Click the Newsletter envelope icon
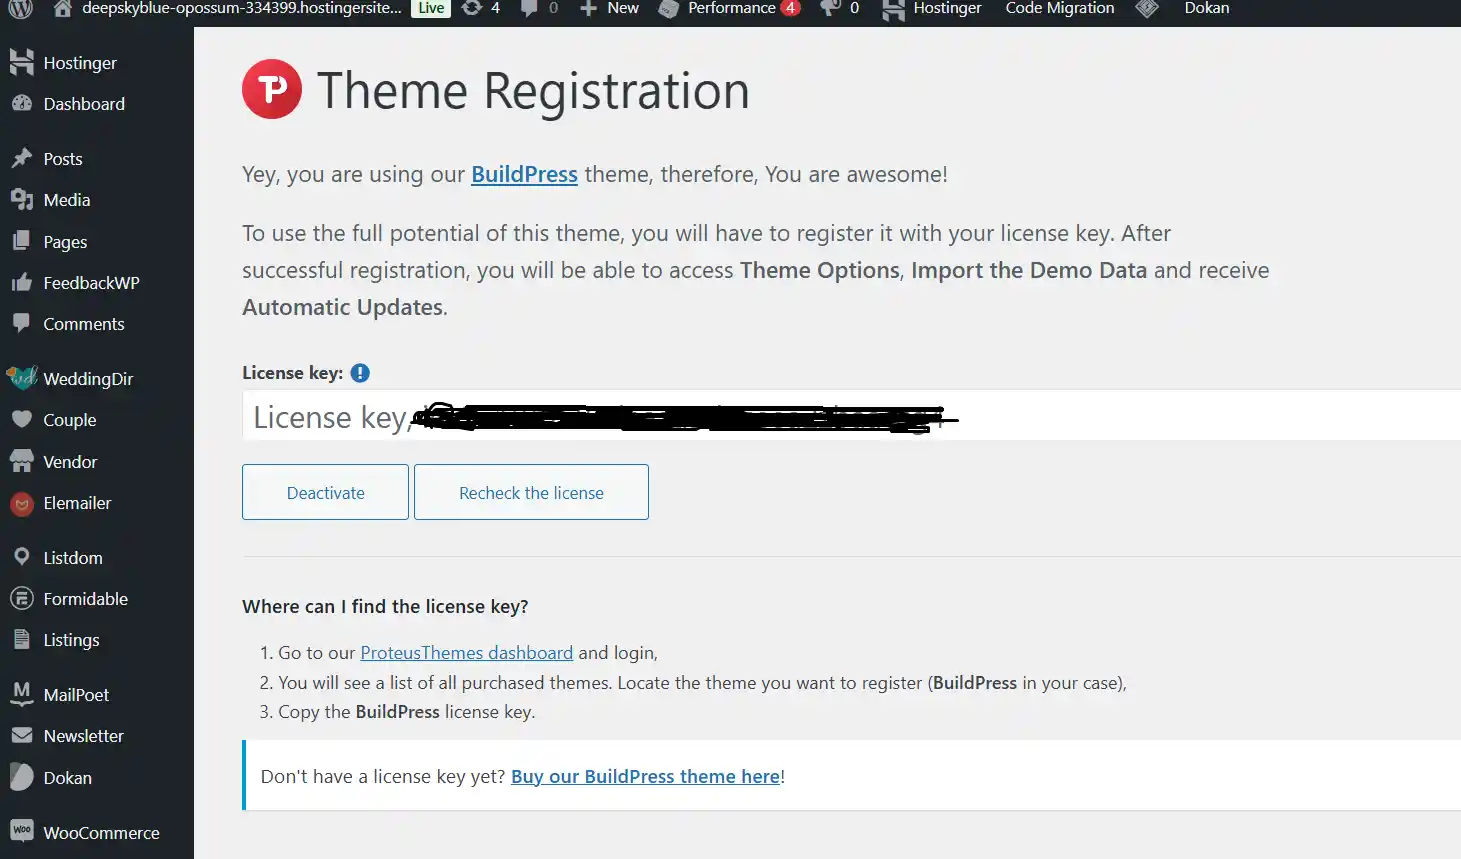Image resolution: width=1461 pixels, height=859 pixels. tap(21, 735)
